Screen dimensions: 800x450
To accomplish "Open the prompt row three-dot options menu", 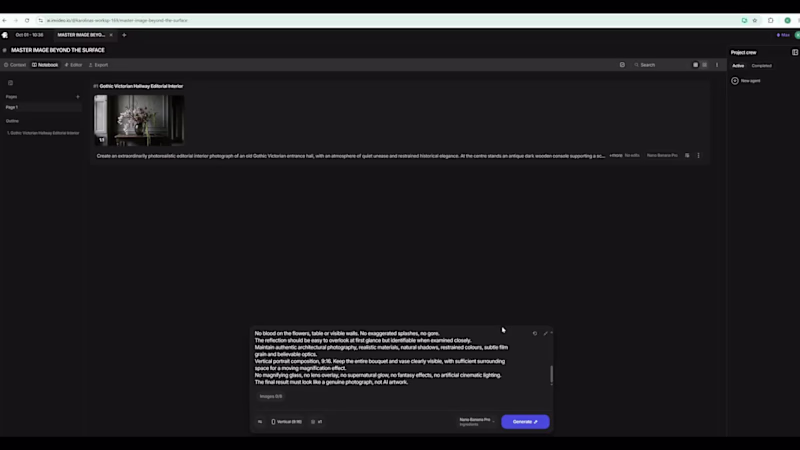I will tap(698, 156).
